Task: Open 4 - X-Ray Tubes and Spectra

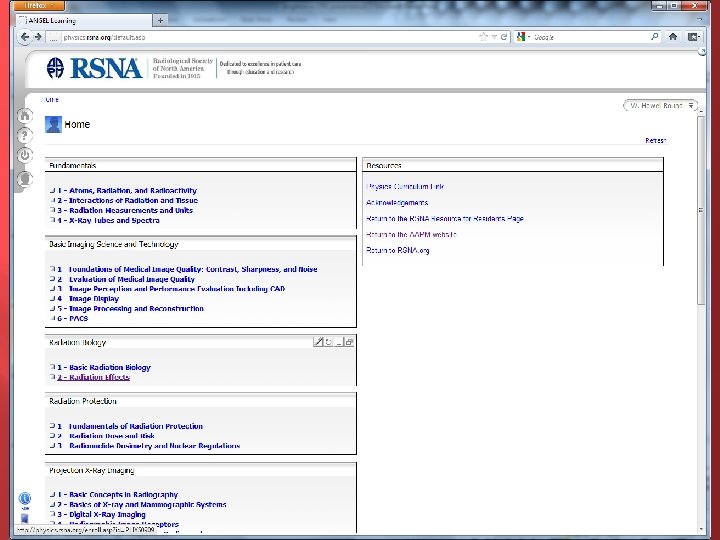Action: pos(108,220)
